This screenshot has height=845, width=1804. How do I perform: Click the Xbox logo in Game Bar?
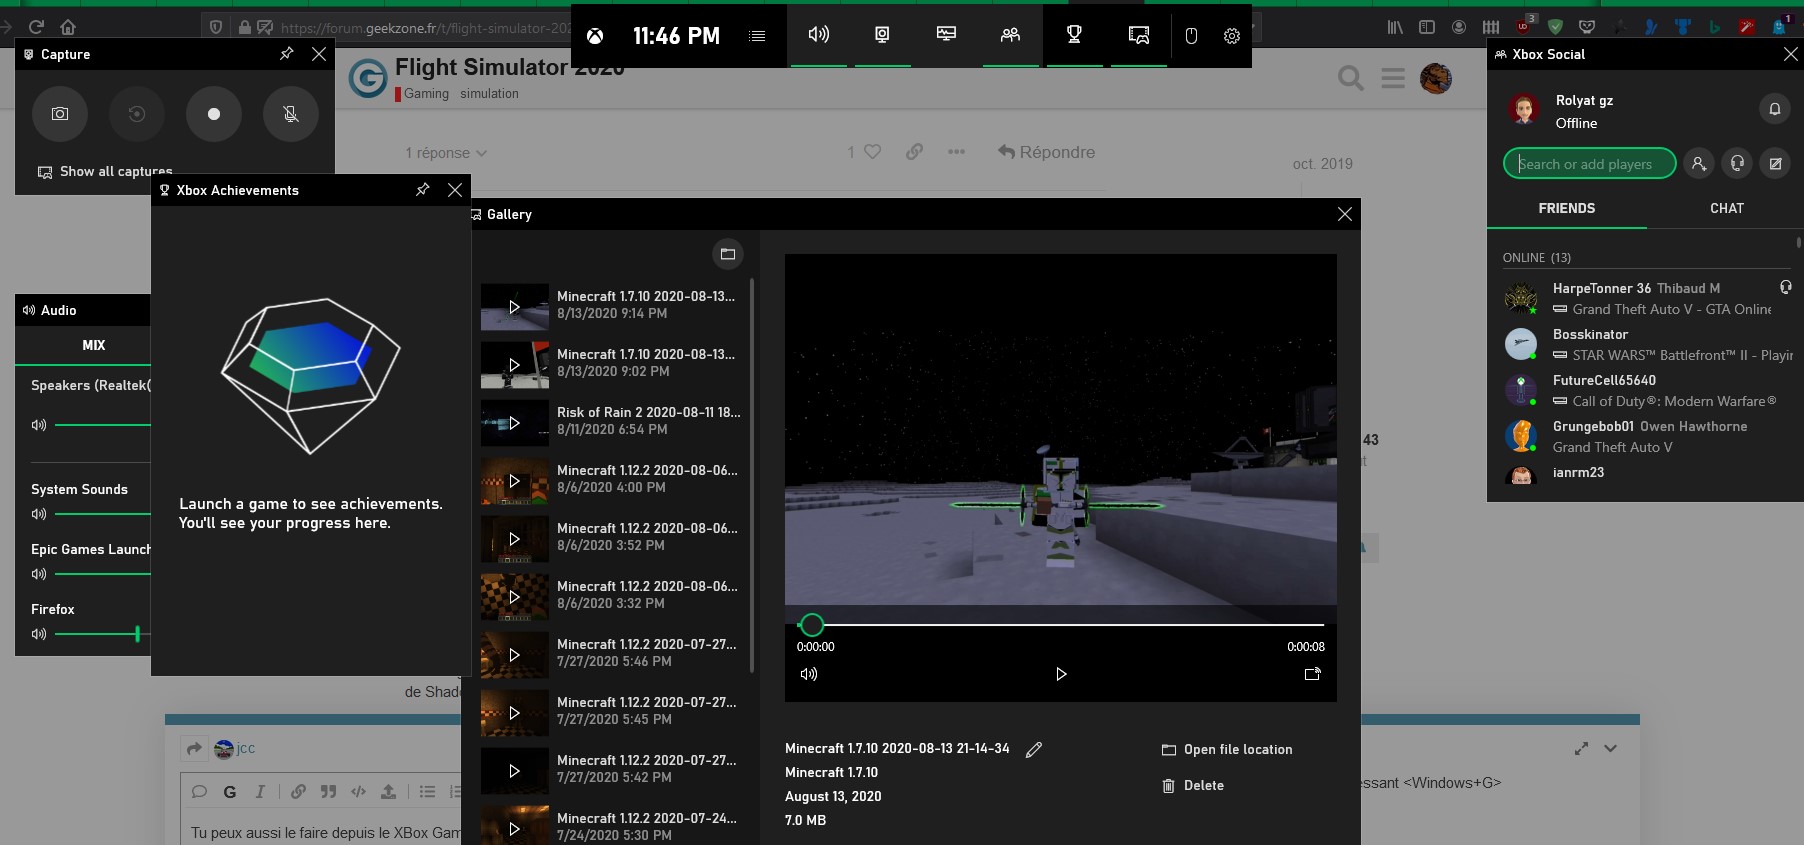[x=595, y=36]
